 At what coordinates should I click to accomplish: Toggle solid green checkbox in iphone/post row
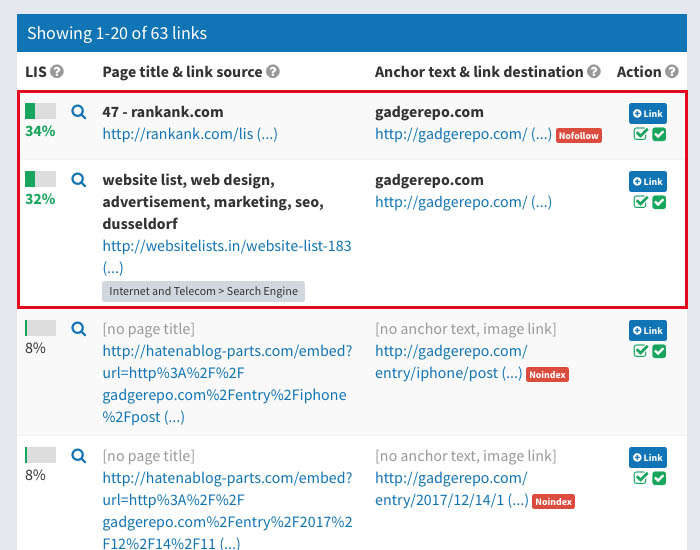click(x=659, y=351)
